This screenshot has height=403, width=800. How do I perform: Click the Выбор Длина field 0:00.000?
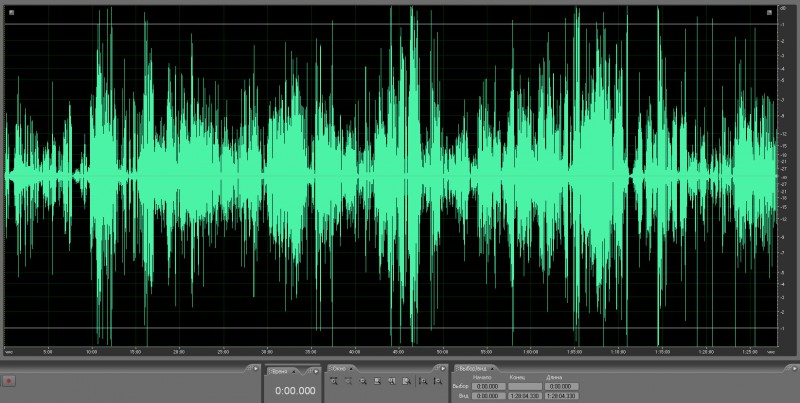pos(561,387)
